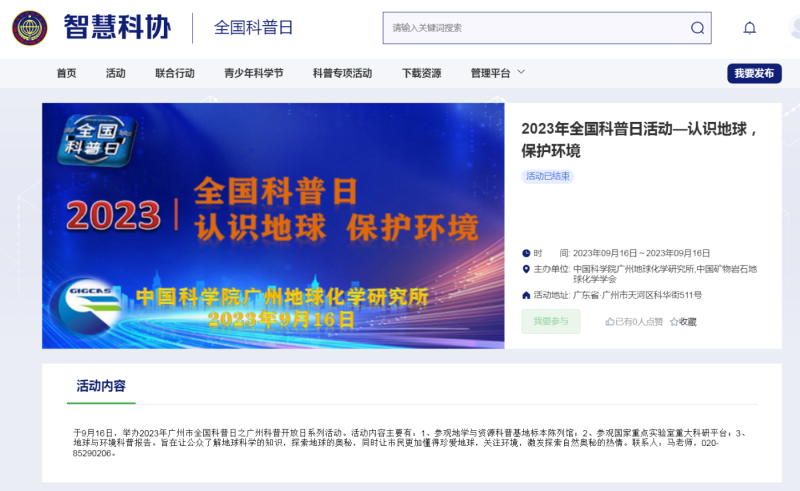This screenshot has height=491, width=800.
Task: Click the clock icon beside 时间
Action: 526,253
